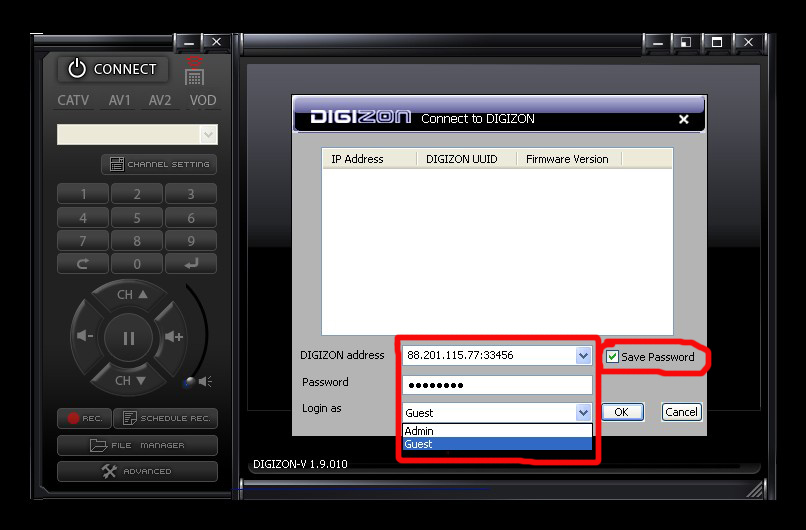Raise volume with the speaker plus button
Screen dimensions: 806x530
pyautogui.click(x=174, y=337)
